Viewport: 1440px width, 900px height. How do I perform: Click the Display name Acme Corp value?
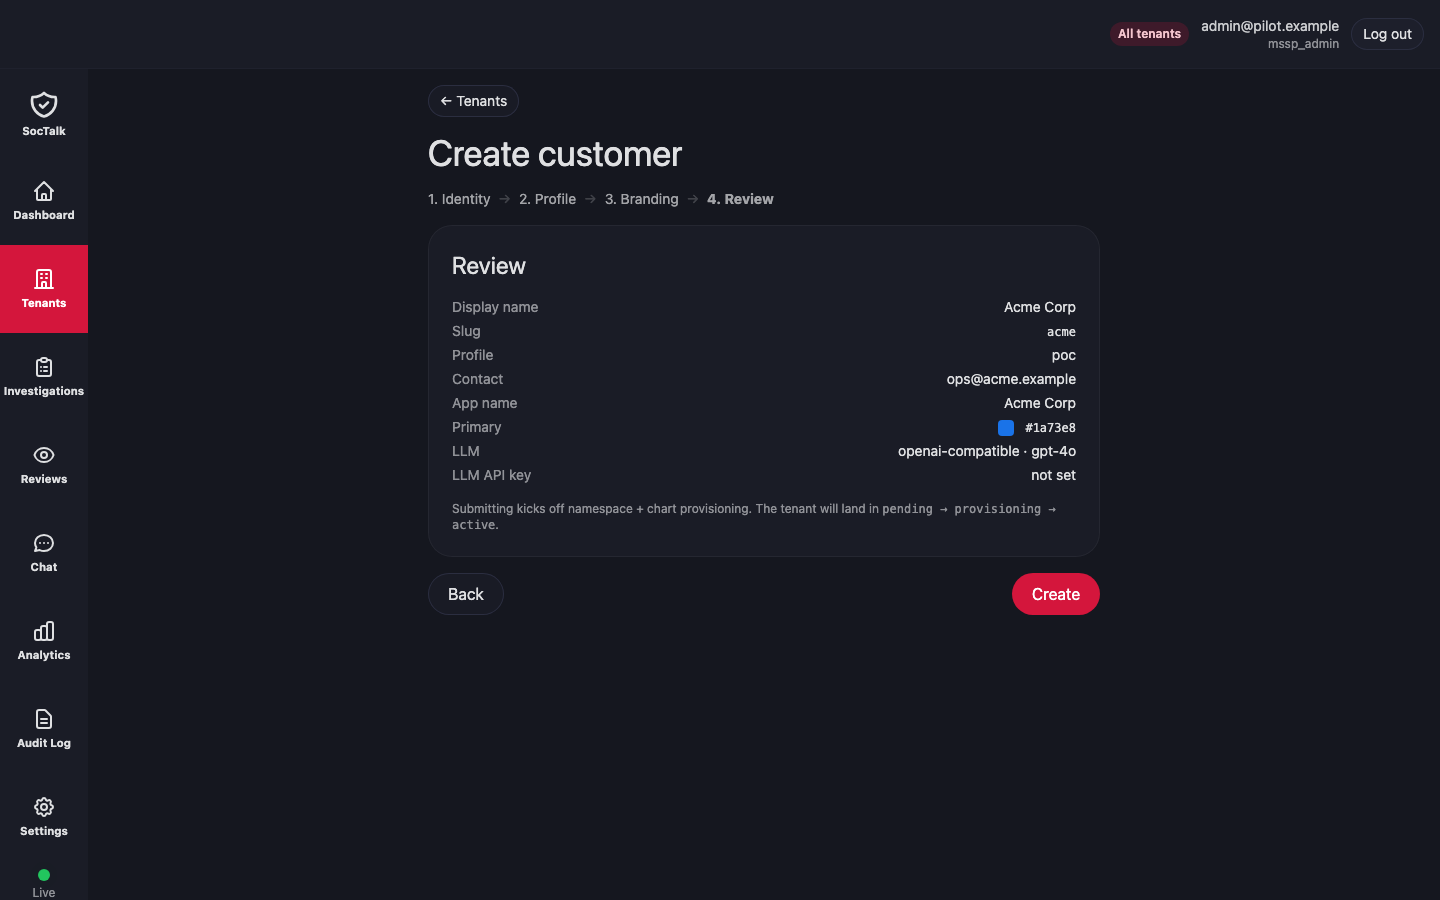click(1040, 307)
